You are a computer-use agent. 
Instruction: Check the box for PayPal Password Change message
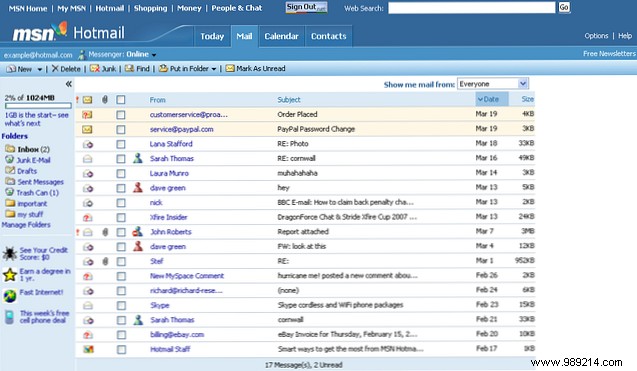[121, 129]
